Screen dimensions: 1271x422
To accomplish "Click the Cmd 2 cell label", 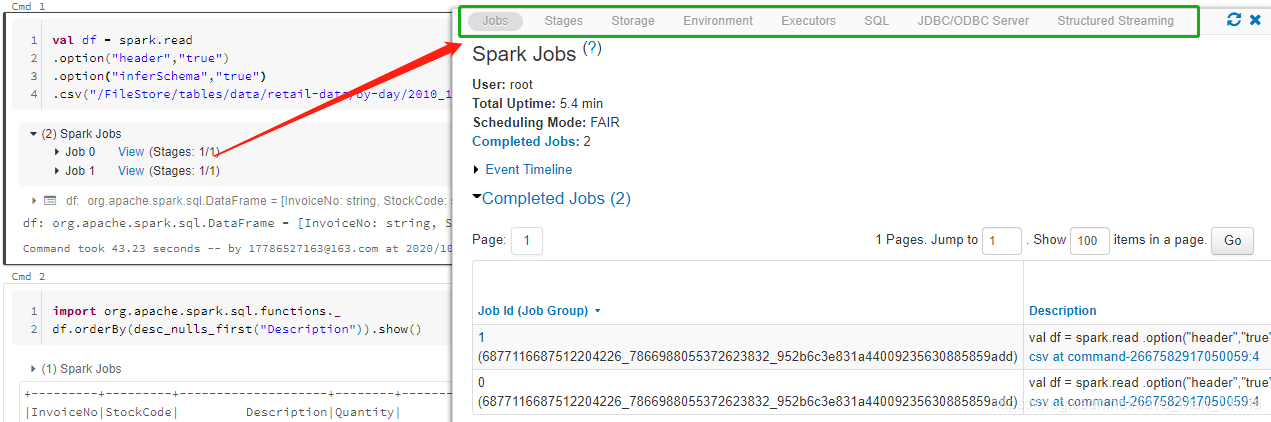I will pos(28,276).
